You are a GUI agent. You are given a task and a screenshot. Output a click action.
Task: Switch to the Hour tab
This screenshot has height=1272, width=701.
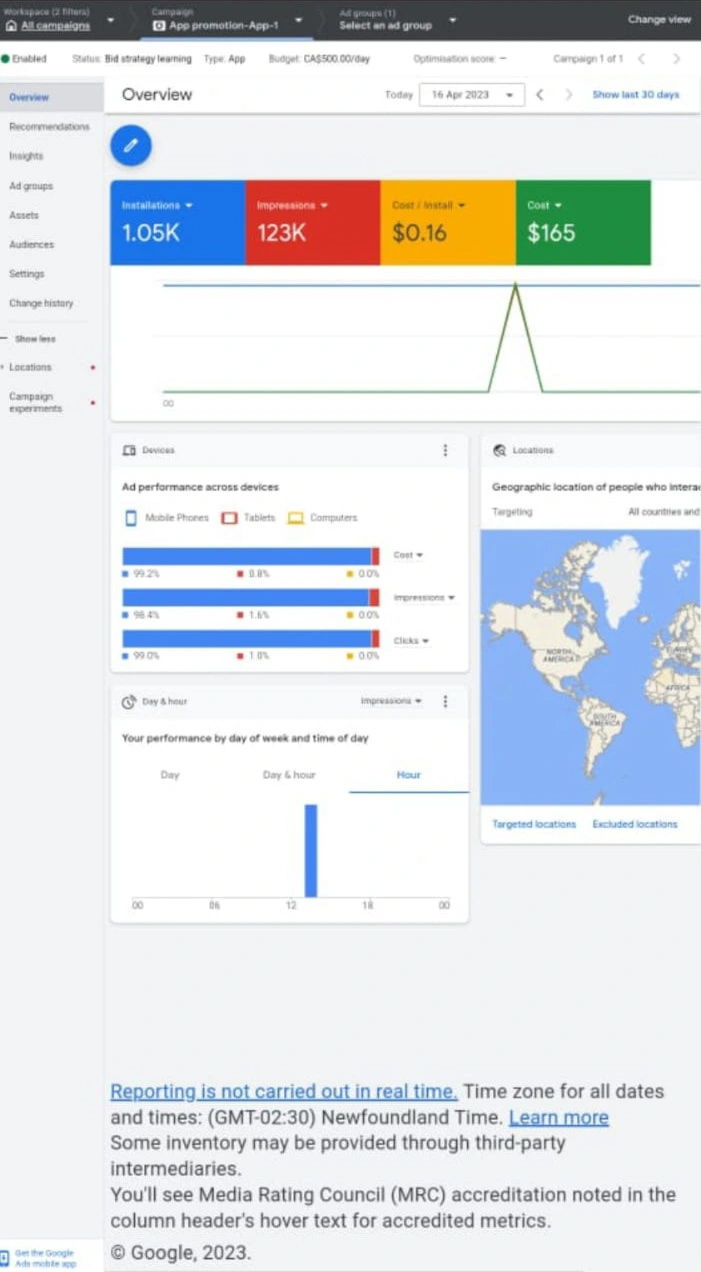pyautogui.click(x=409, y=775)
